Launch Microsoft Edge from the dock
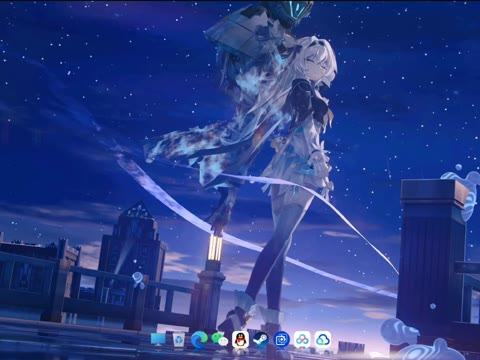Image resolution: width=480 pixels, height=360 pixels. 199,340
